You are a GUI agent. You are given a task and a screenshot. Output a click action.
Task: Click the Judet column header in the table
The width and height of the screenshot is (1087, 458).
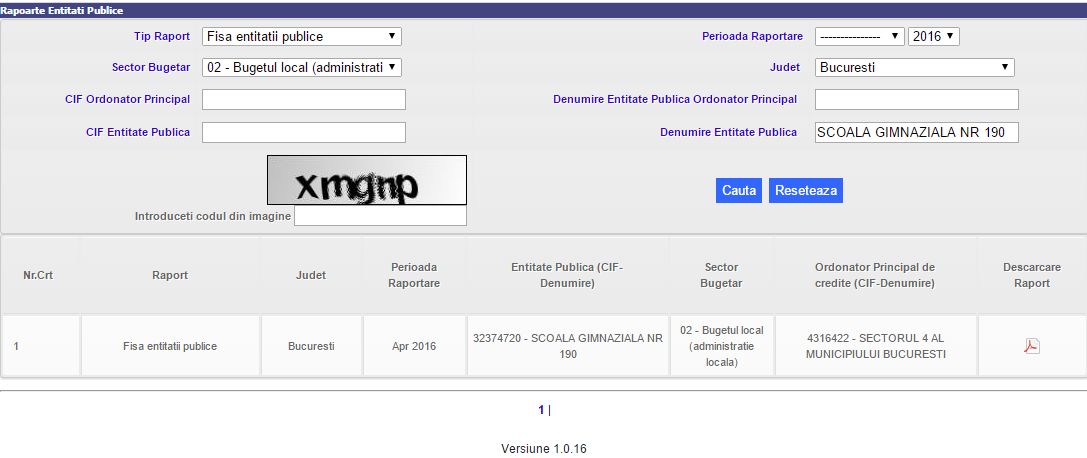click(311, 275)
